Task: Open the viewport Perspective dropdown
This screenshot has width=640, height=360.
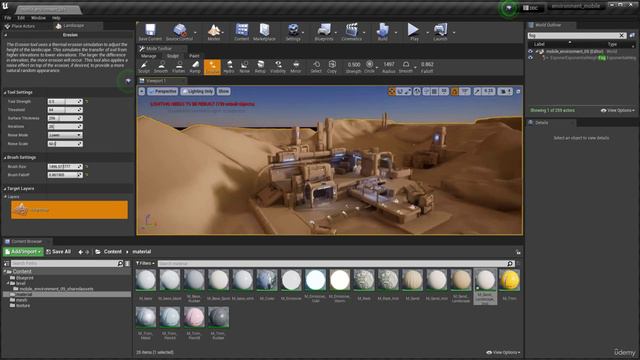Action: 162,91
